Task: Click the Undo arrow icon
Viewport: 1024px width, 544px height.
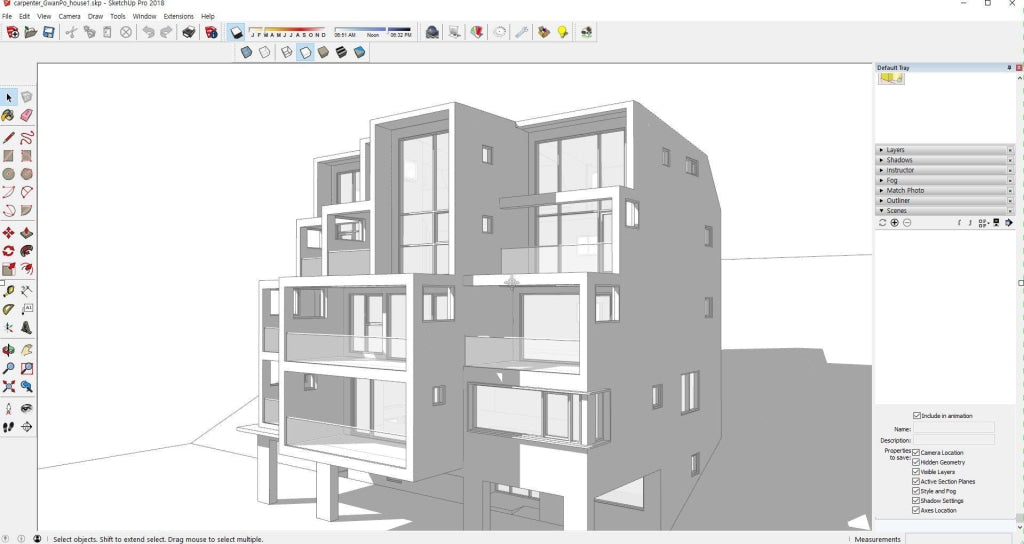Action: (149, 32)
